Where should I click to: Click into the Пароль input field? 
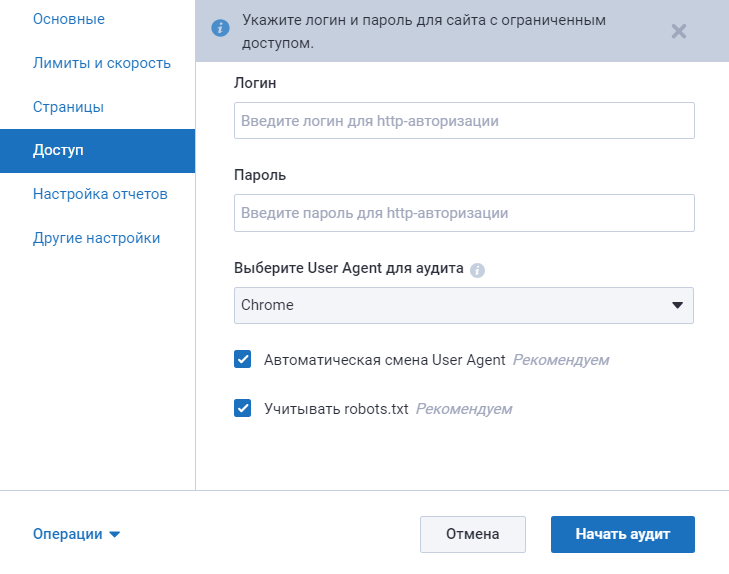point(463,213)
